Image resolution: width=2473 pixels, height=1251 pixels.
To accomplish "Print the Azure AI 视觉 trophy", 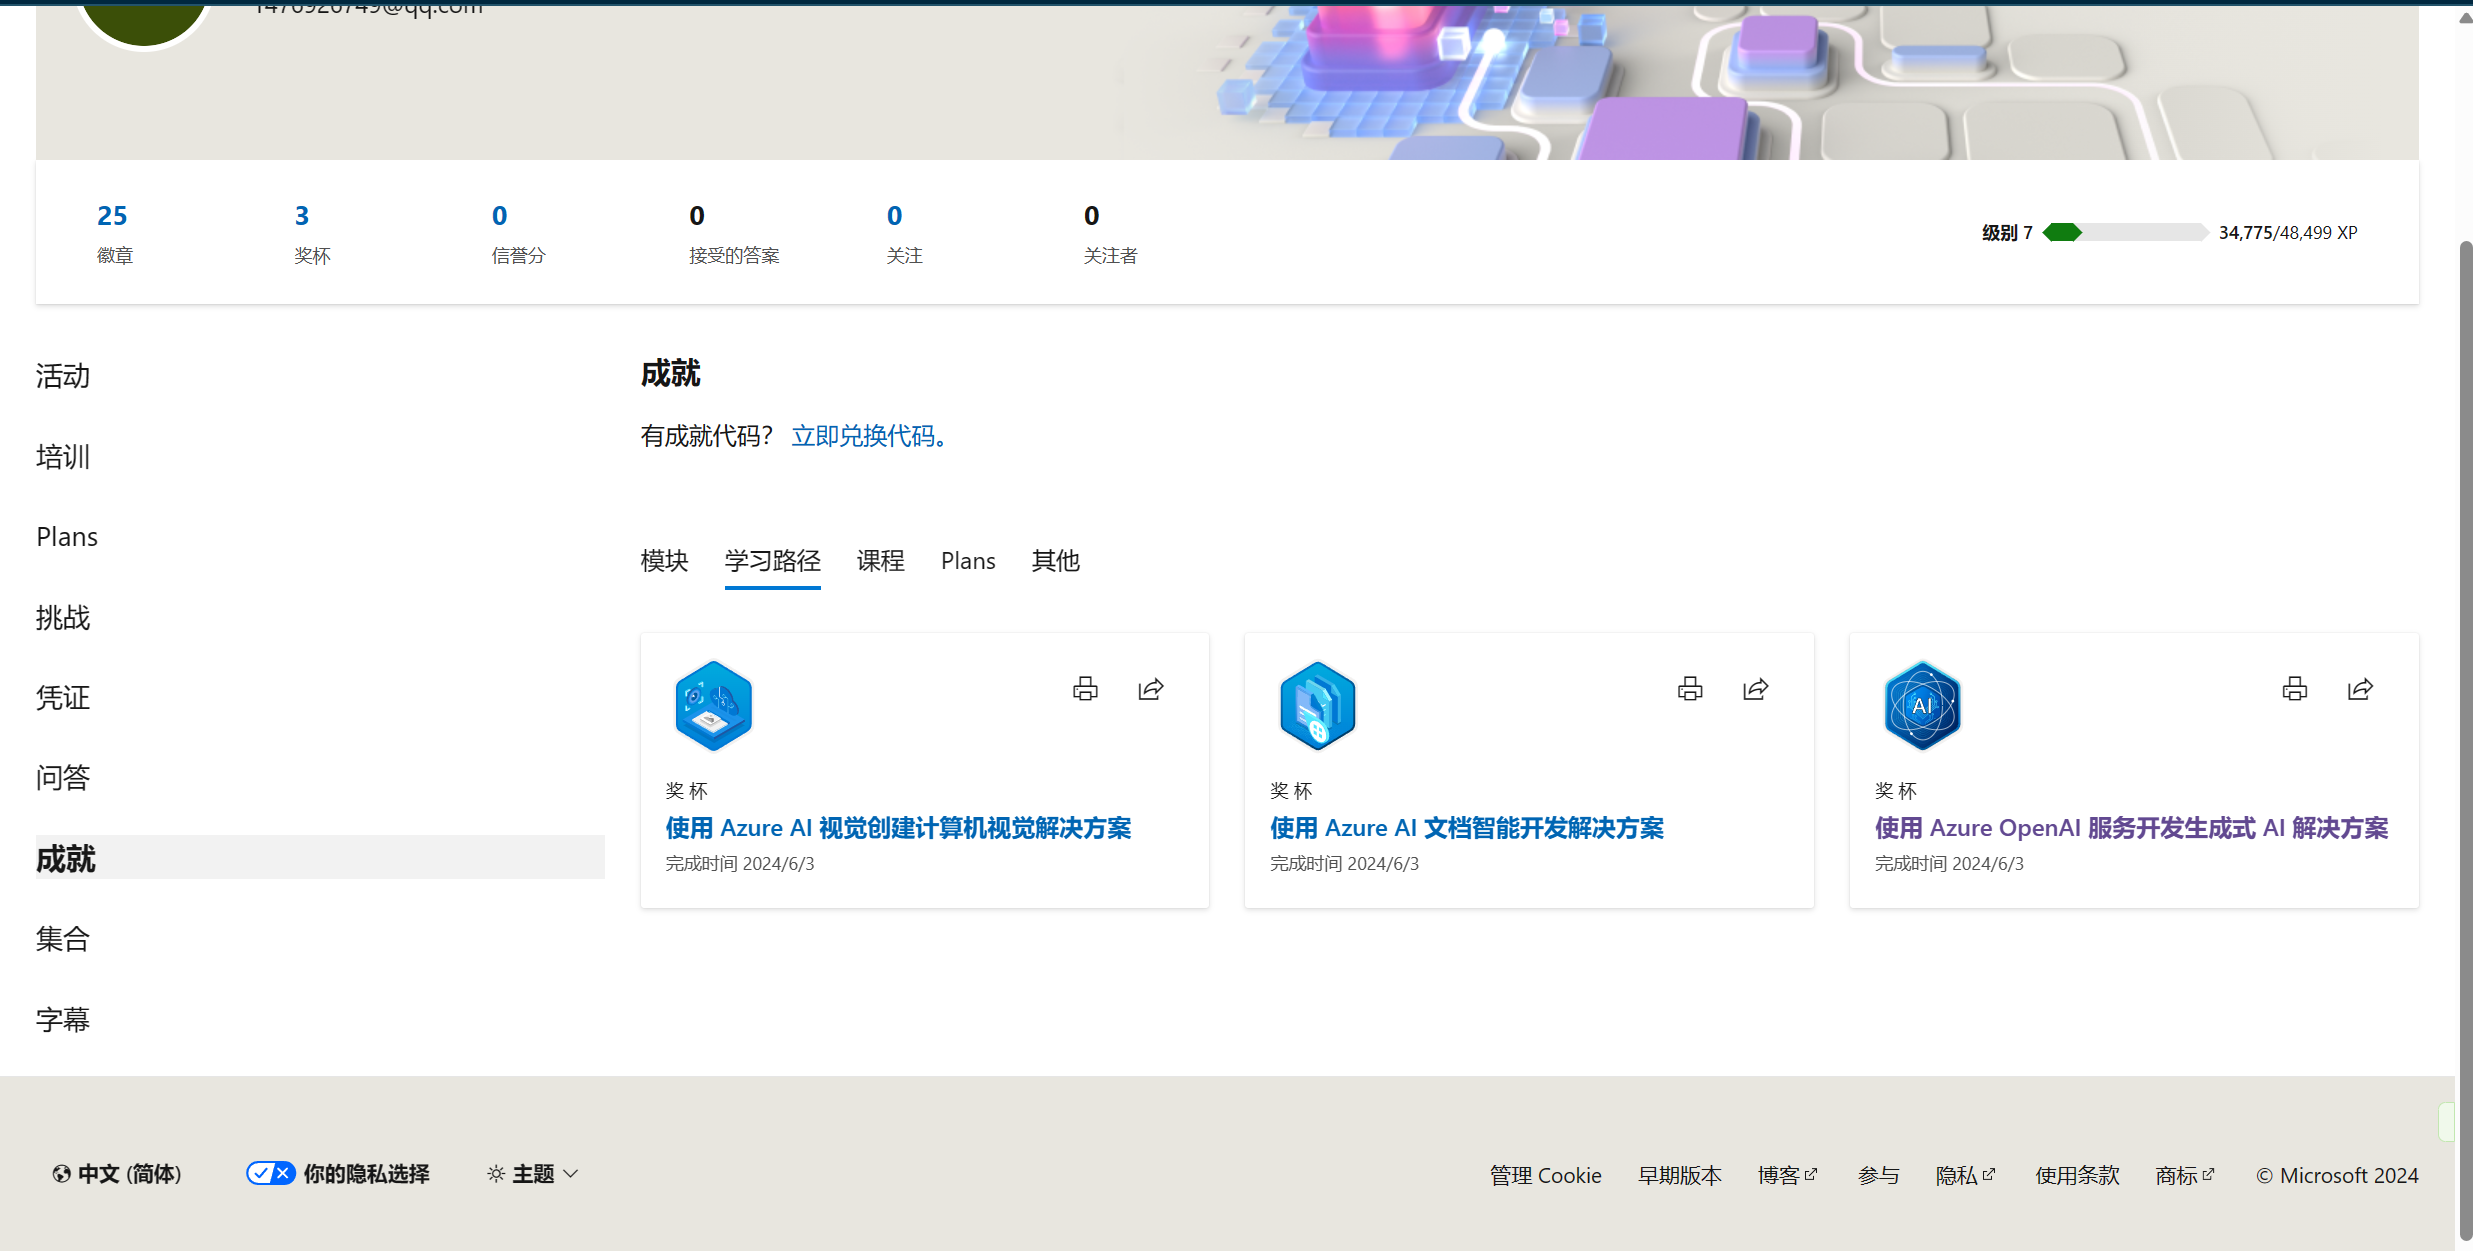I will pos(1085,688).
